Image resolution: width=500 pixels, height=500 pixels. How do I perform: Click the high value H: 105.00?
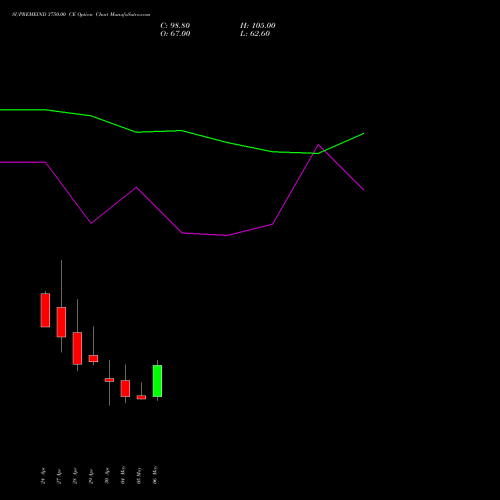pos(258,26)
